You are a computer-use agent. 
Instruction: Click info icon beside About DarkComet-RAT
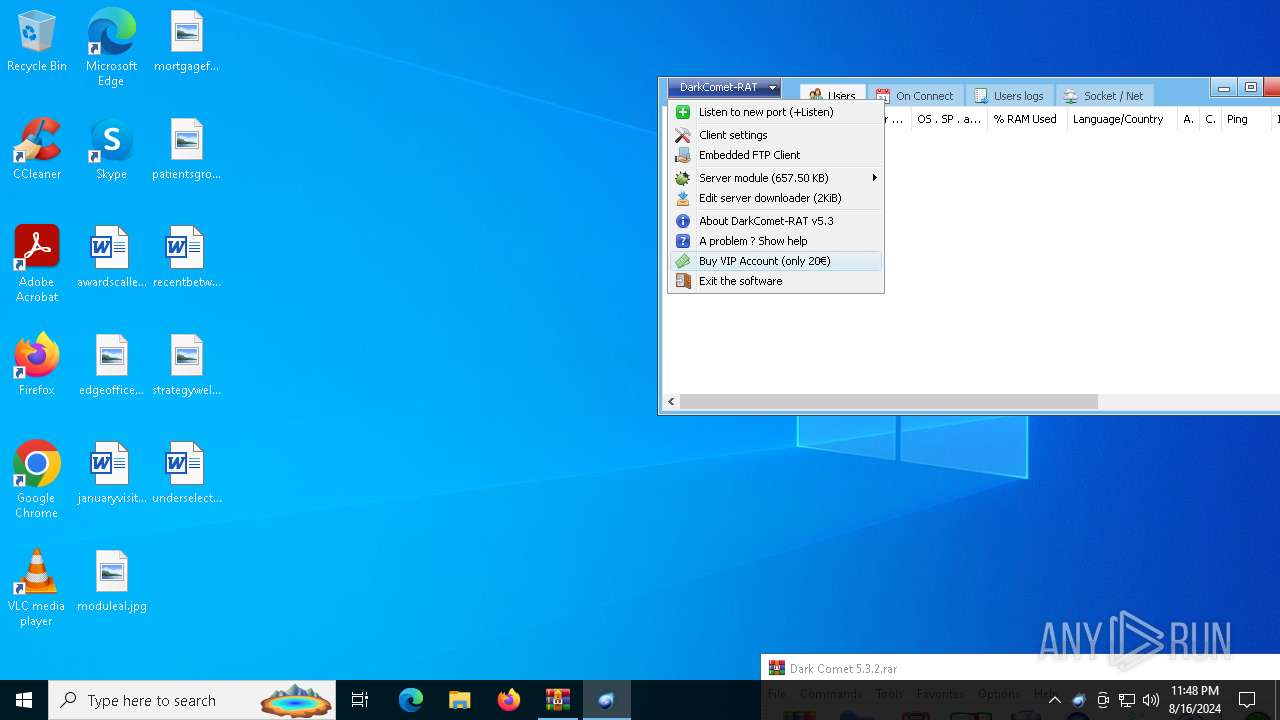coord(683,221)
